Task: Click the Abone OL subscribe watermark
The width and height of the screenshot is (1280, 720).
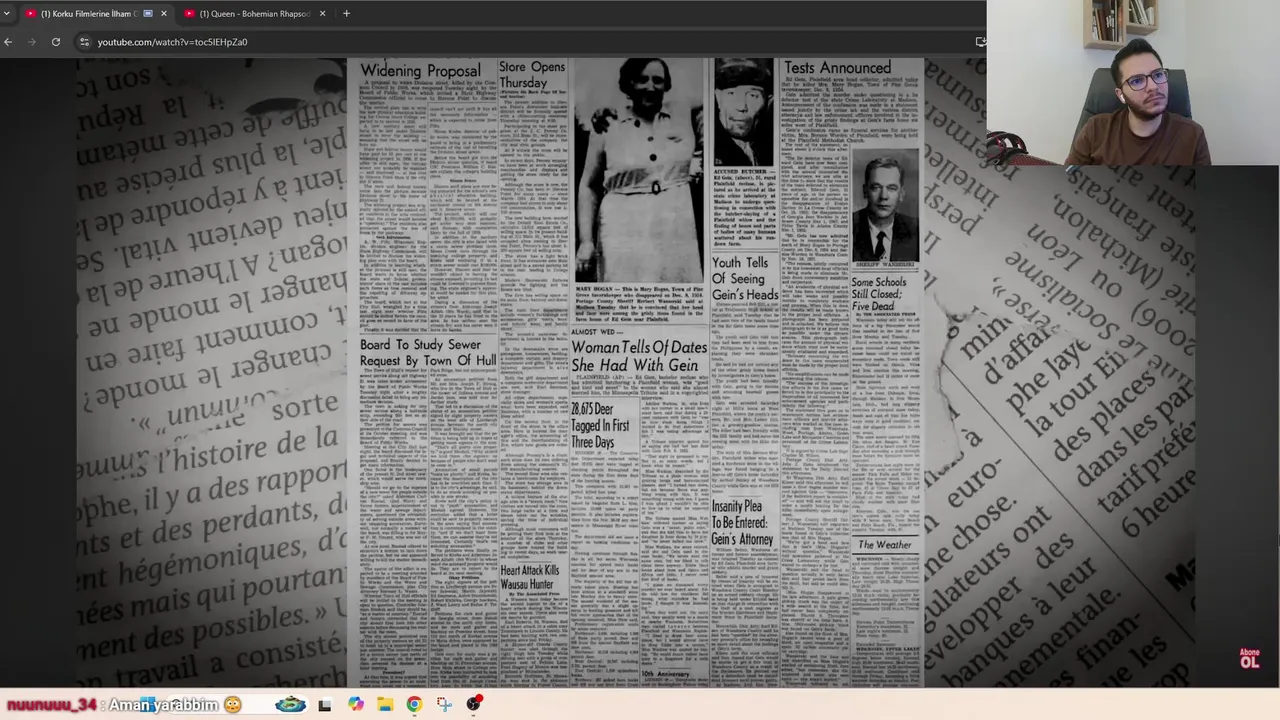Action: click(1249, 657)
